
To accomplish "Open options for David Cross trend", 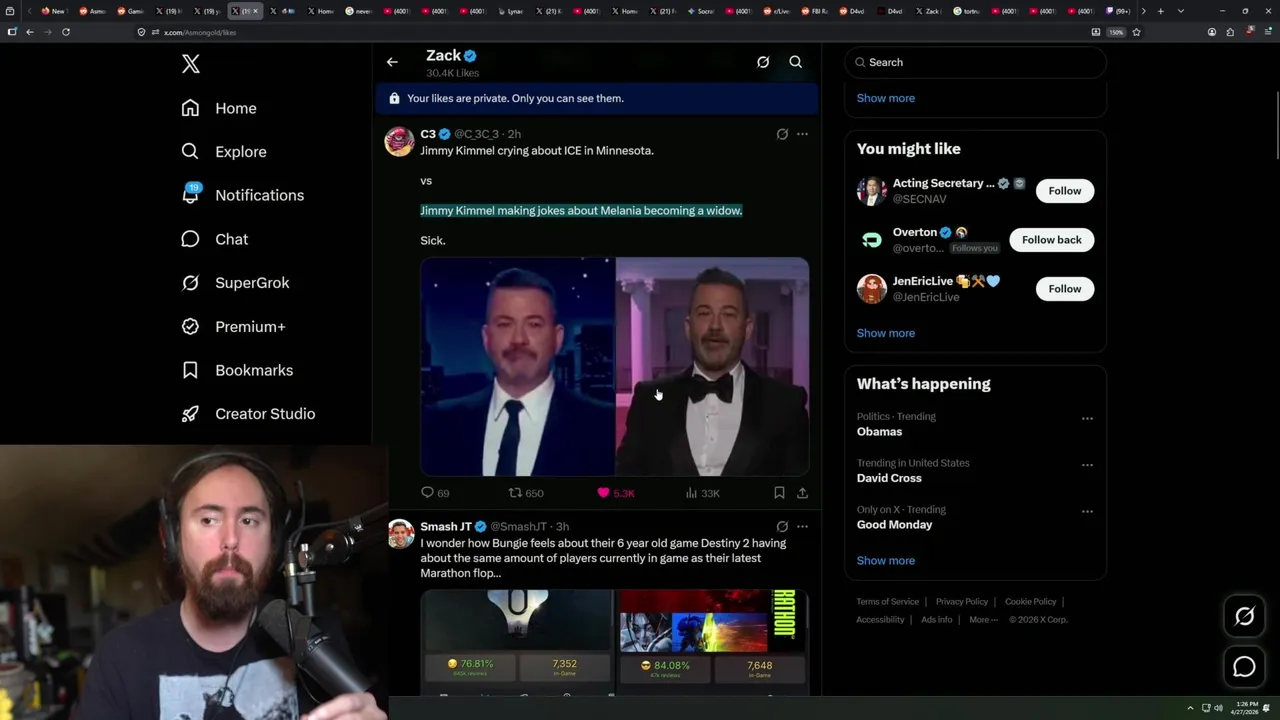I will coord(1087,465).
